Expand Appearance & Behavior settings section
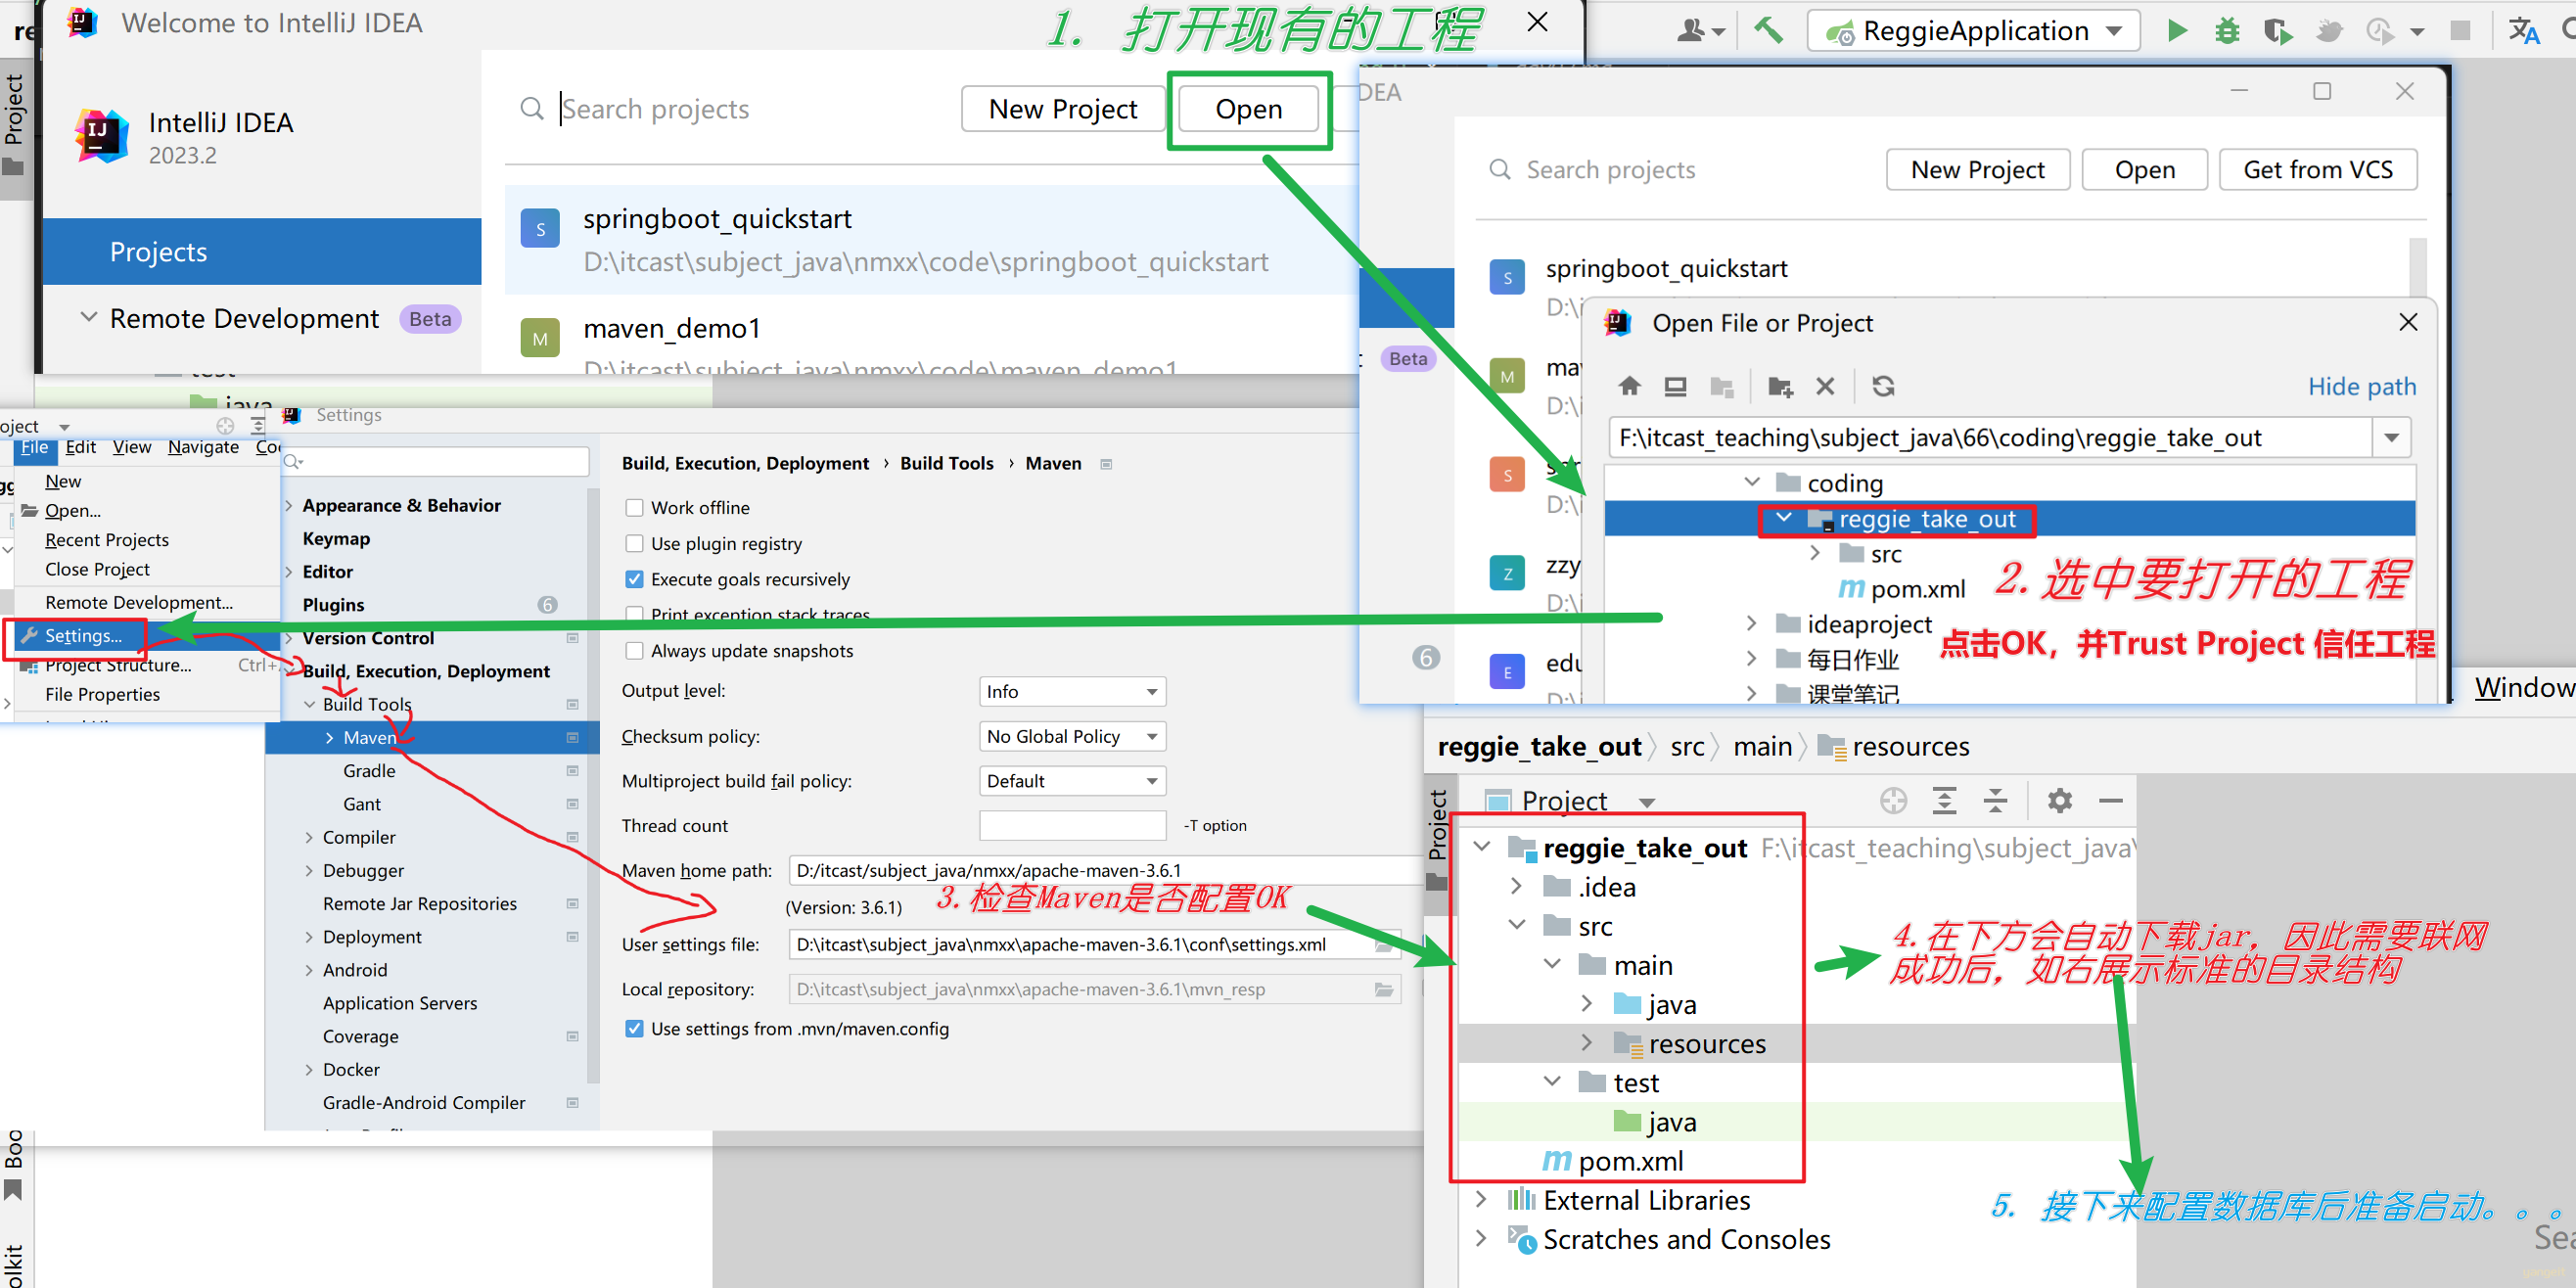The image size is (2576, 1288). point(289,506)
